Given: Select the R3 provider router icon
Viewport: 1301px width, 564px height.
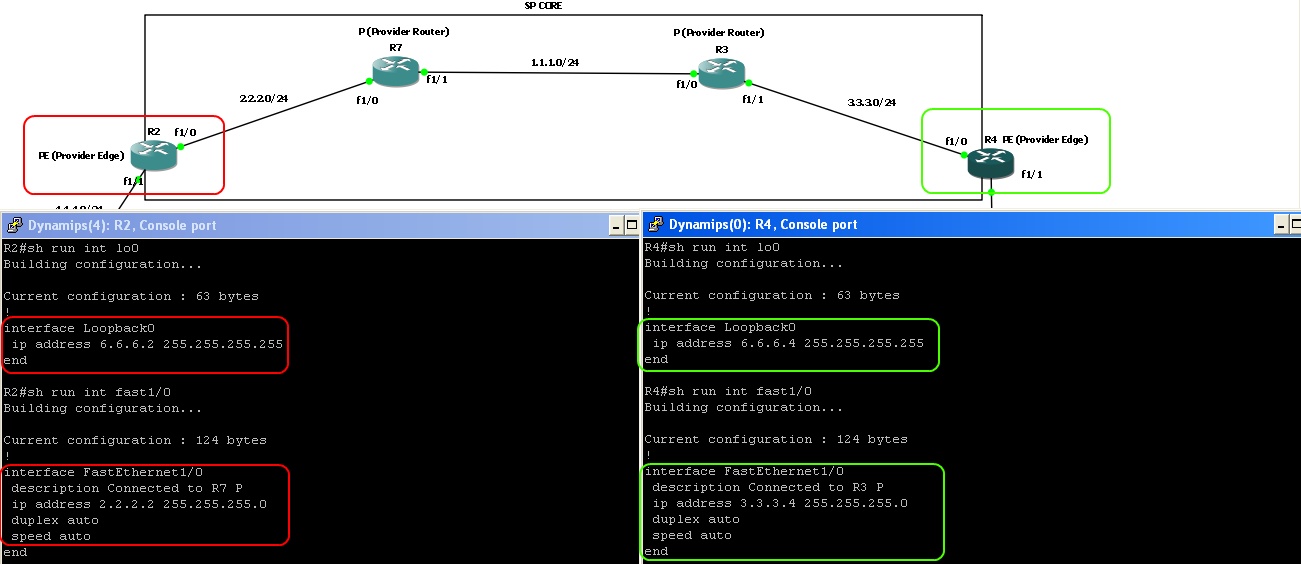Looking at the screenshot, I should pyautogui.click(x=720, y=72).
